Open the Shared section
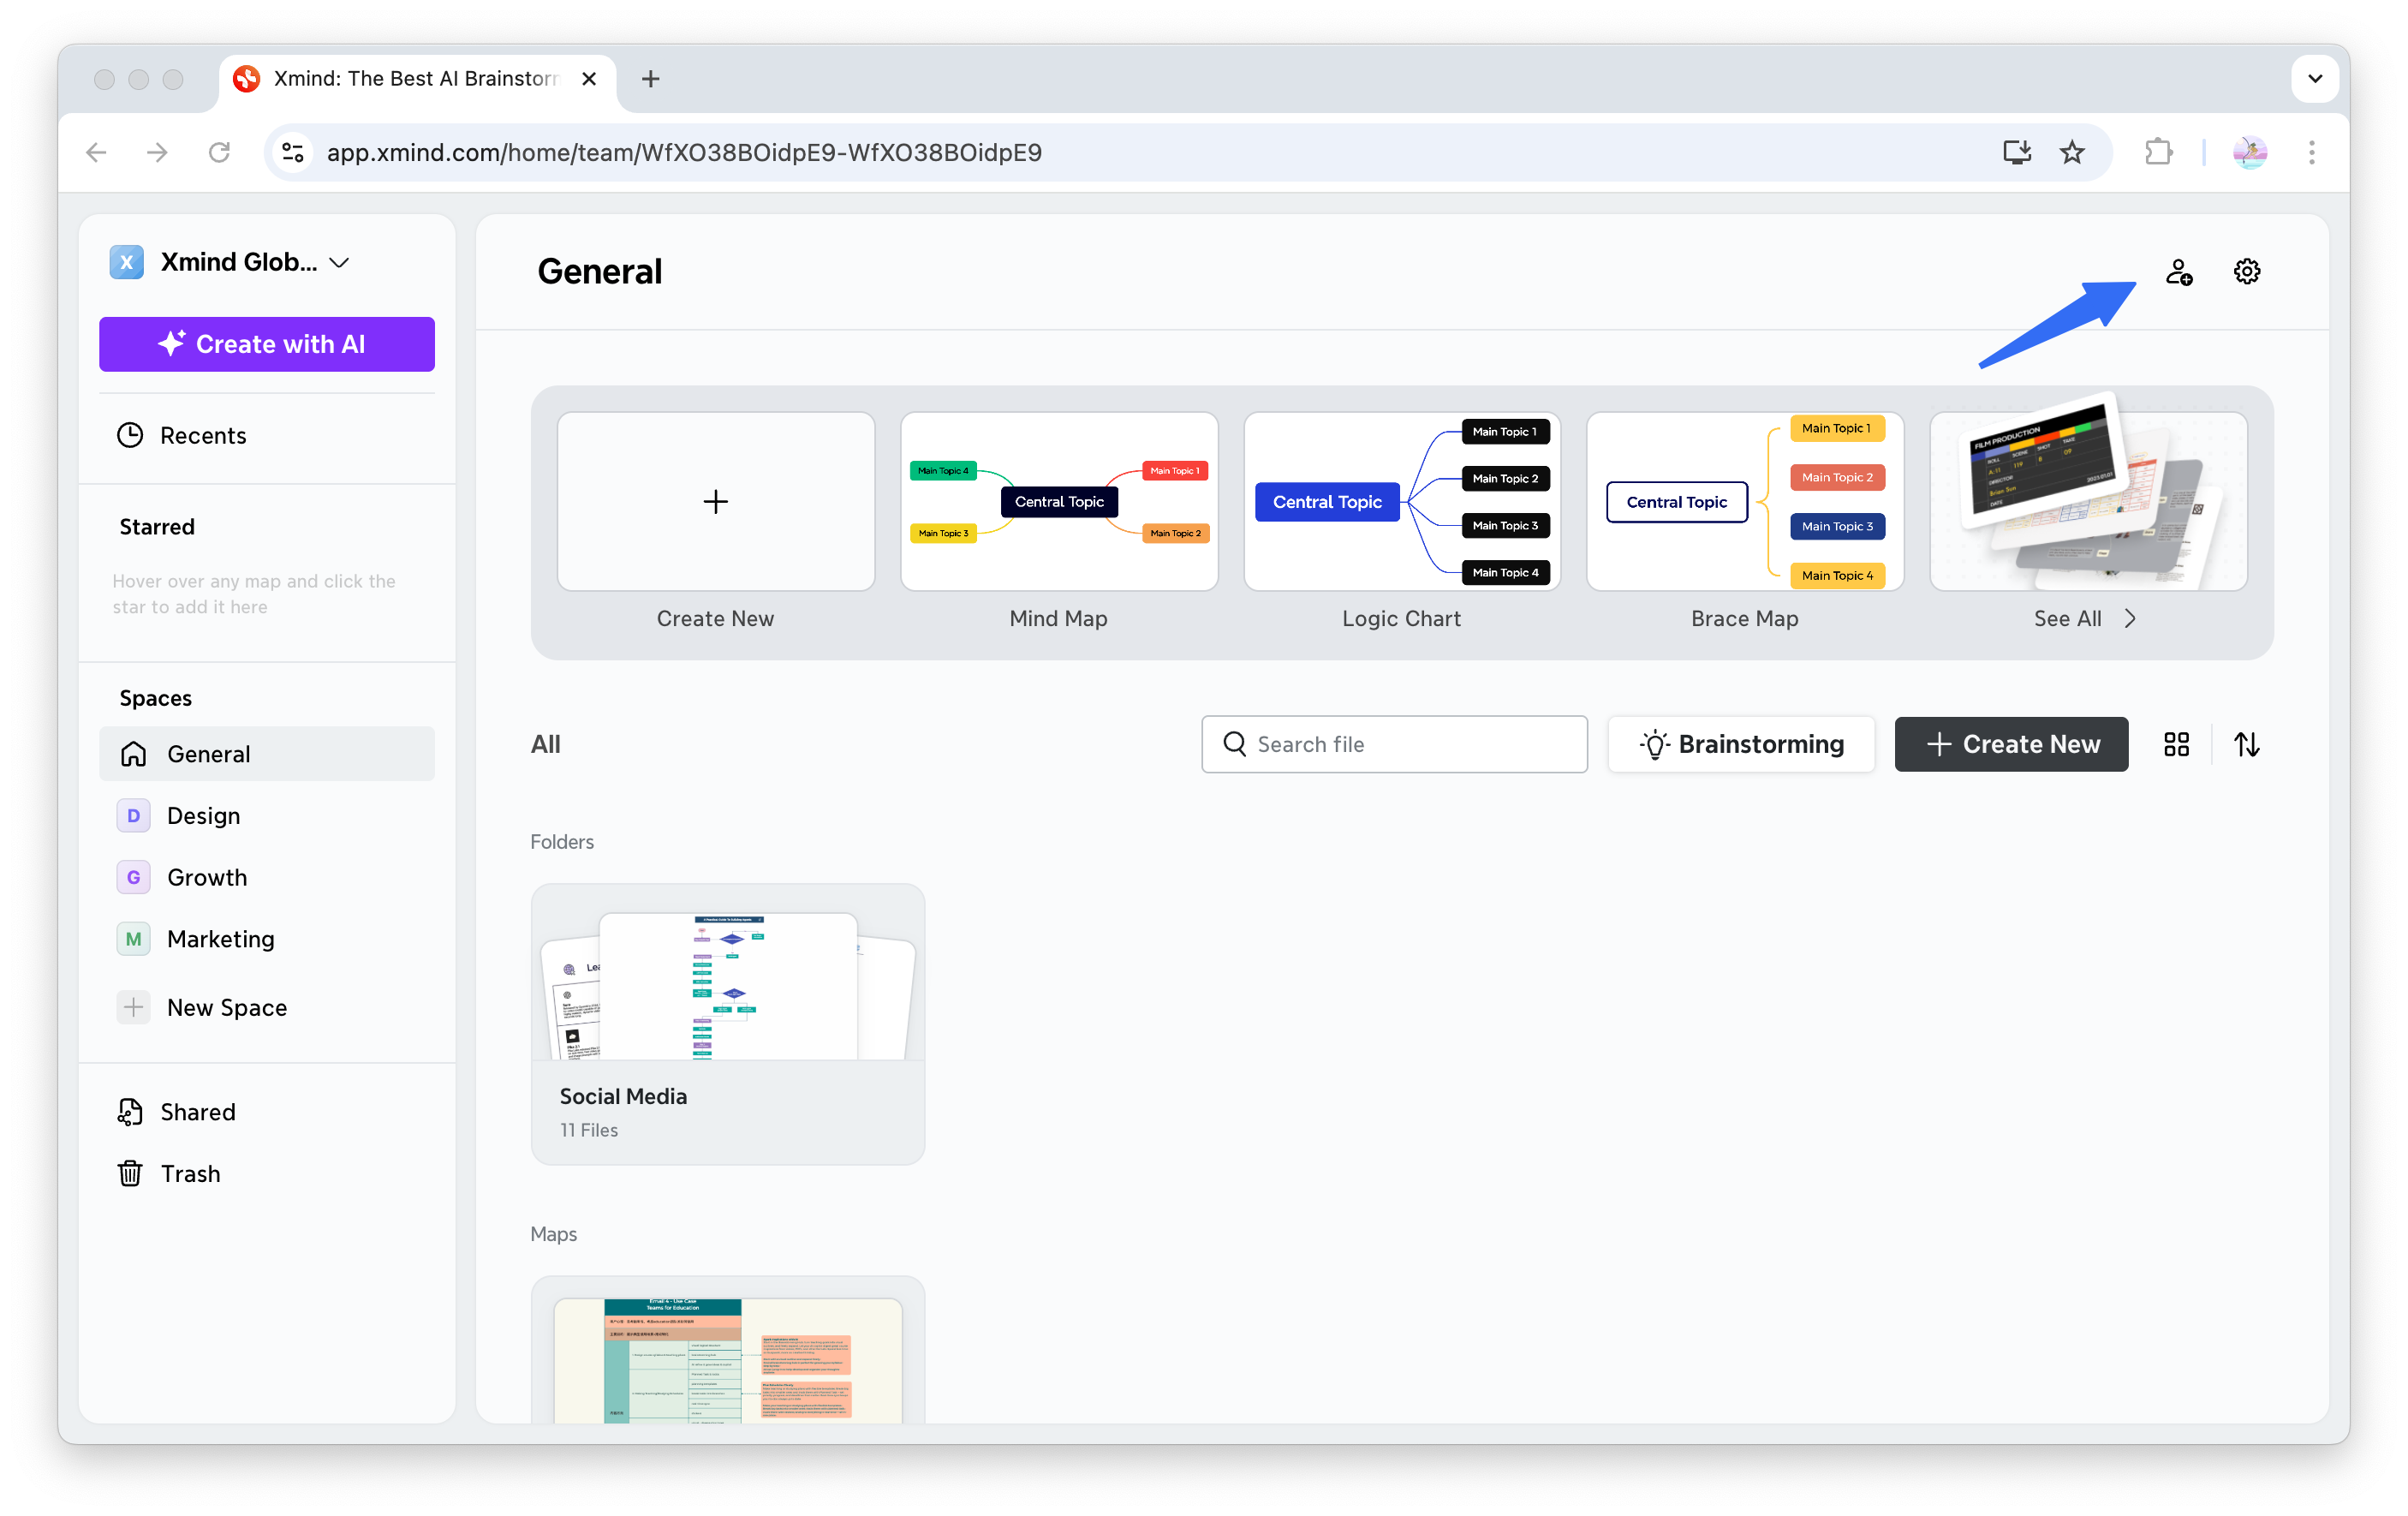2408x1516 pixels. click(x=266, y=1112)
